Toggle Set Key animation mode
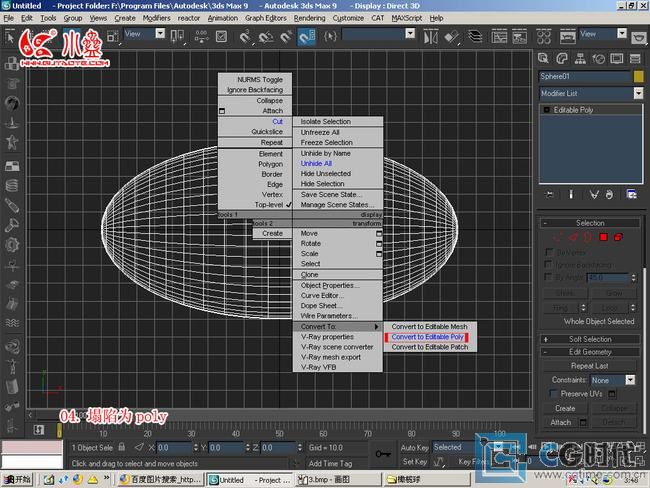 tap(414, 461)
